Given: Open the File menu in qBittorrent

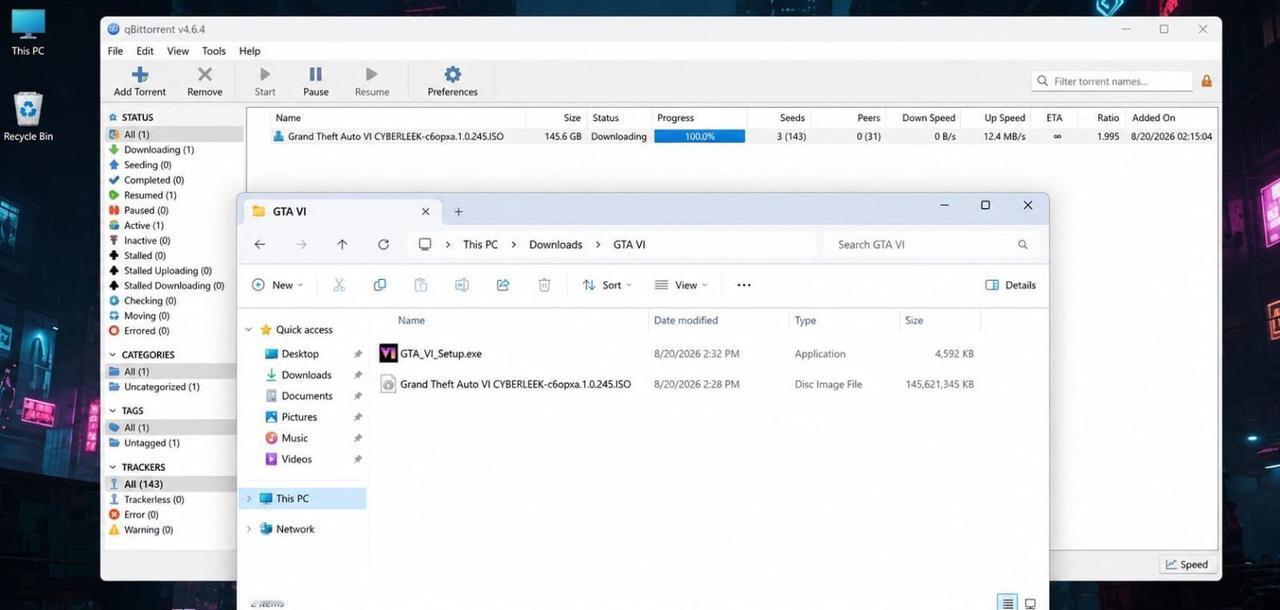Looking at the screenshot, I should point(115,51).
